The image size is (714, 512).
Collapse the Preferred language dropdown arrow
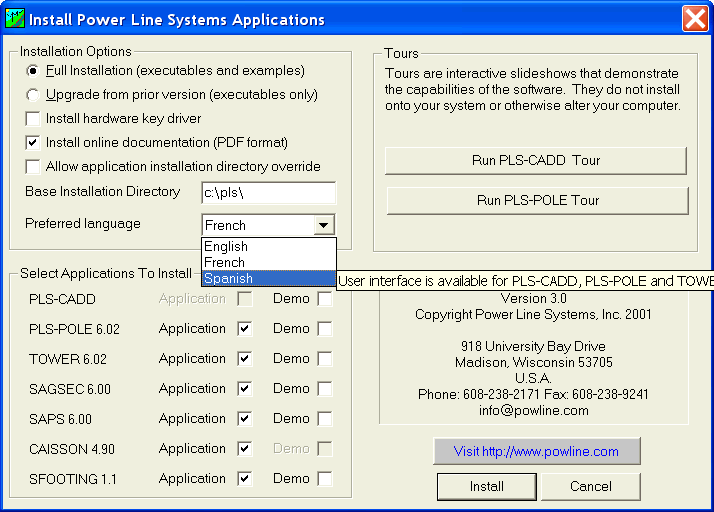click(x=324, y=225)
